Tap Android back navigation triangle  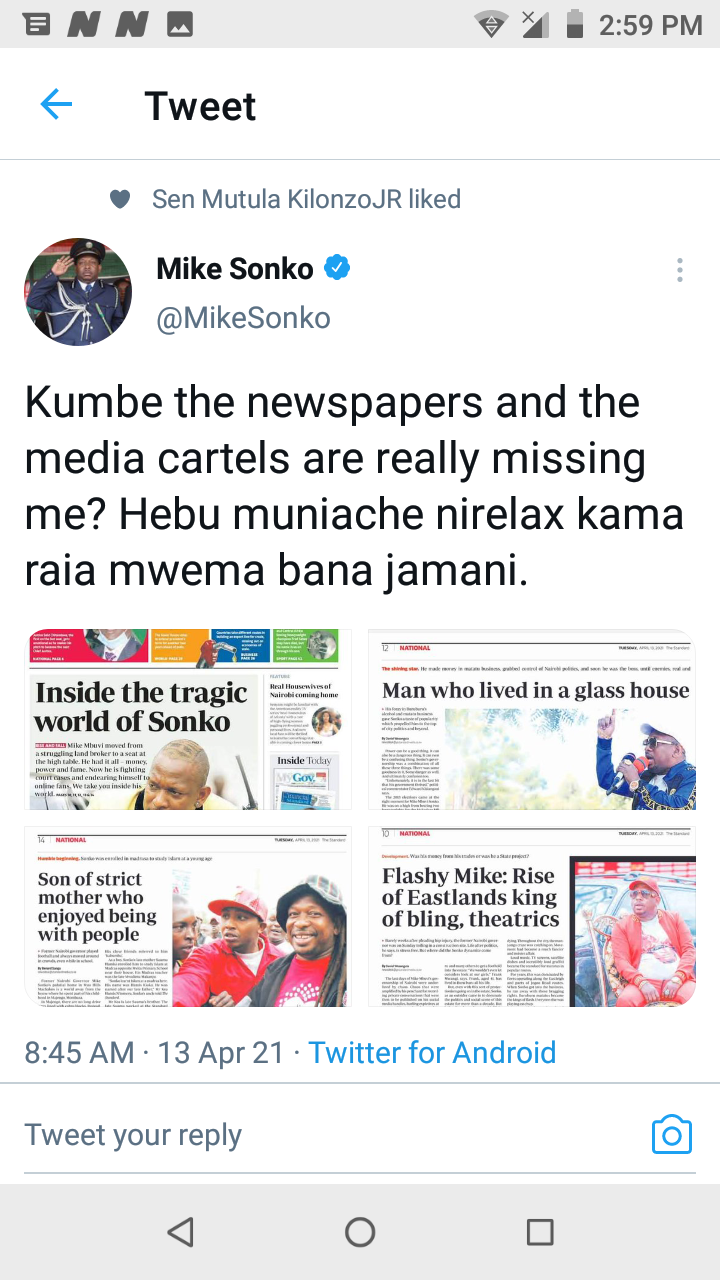[x=180, y=1232]
